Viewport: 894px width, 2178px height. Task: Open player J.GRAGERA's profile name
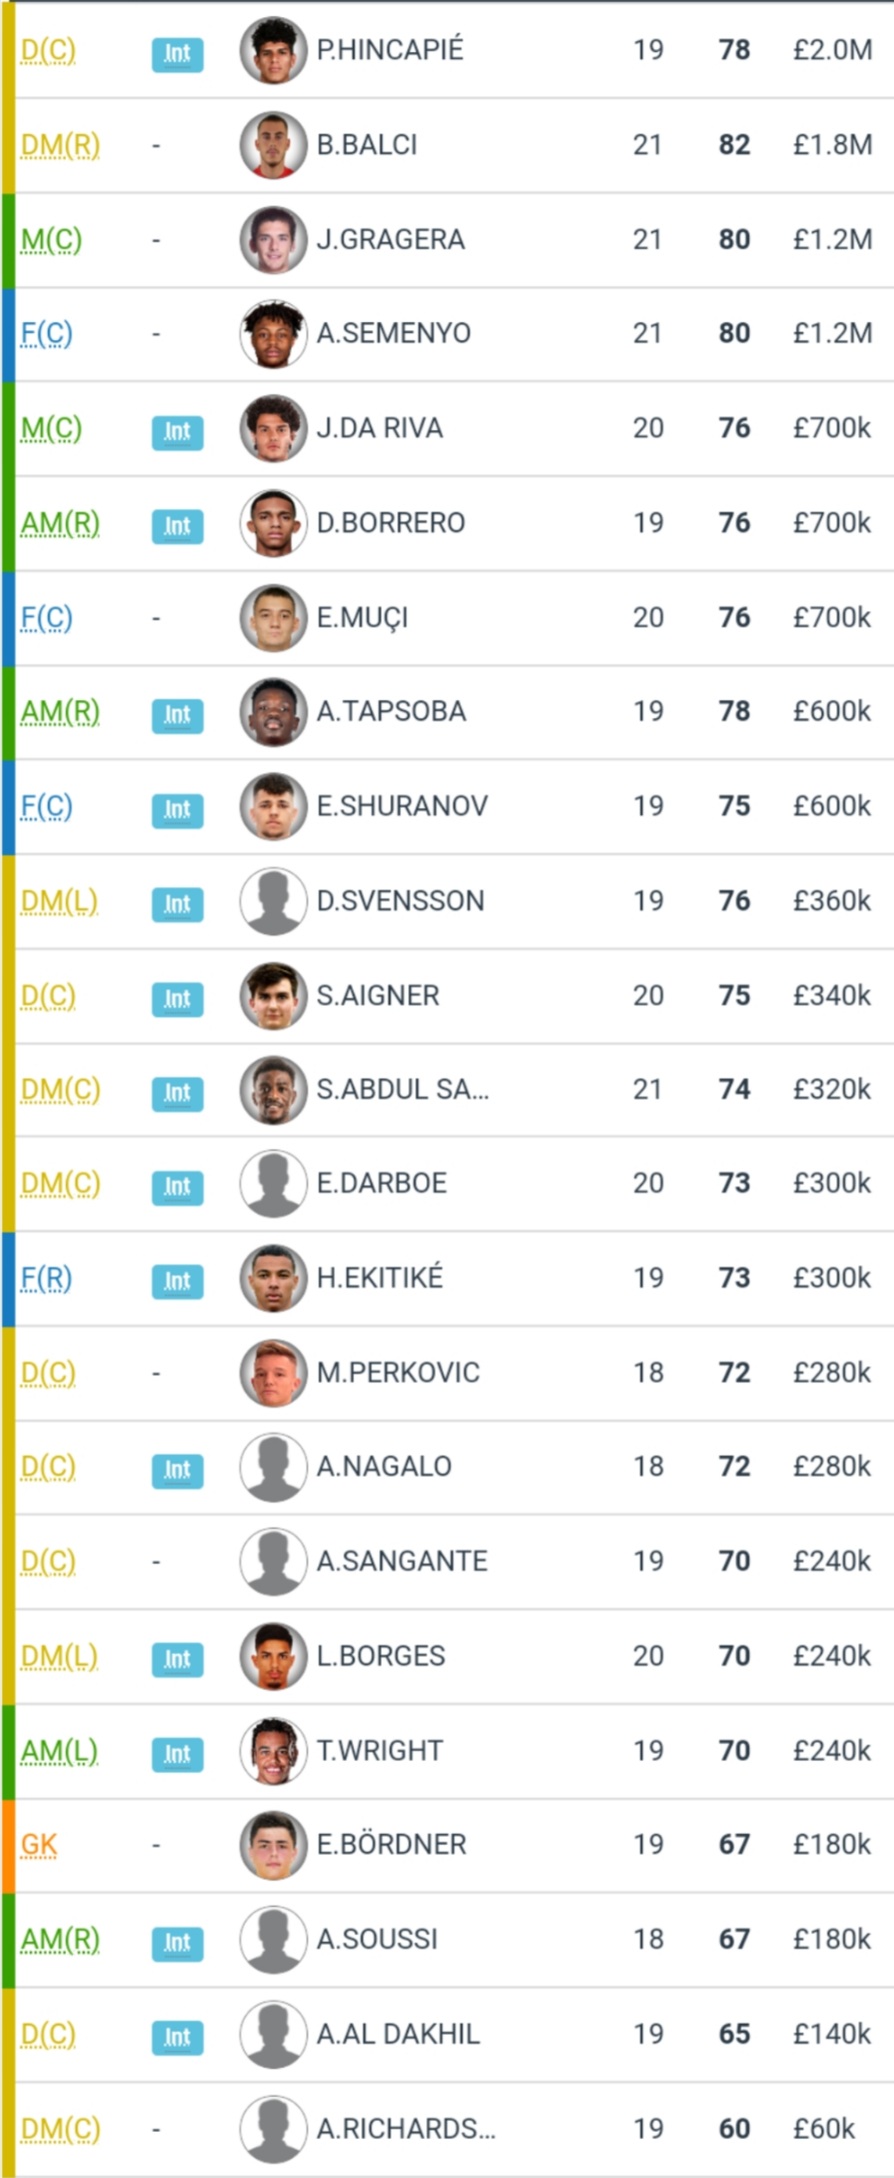(390, 239)
